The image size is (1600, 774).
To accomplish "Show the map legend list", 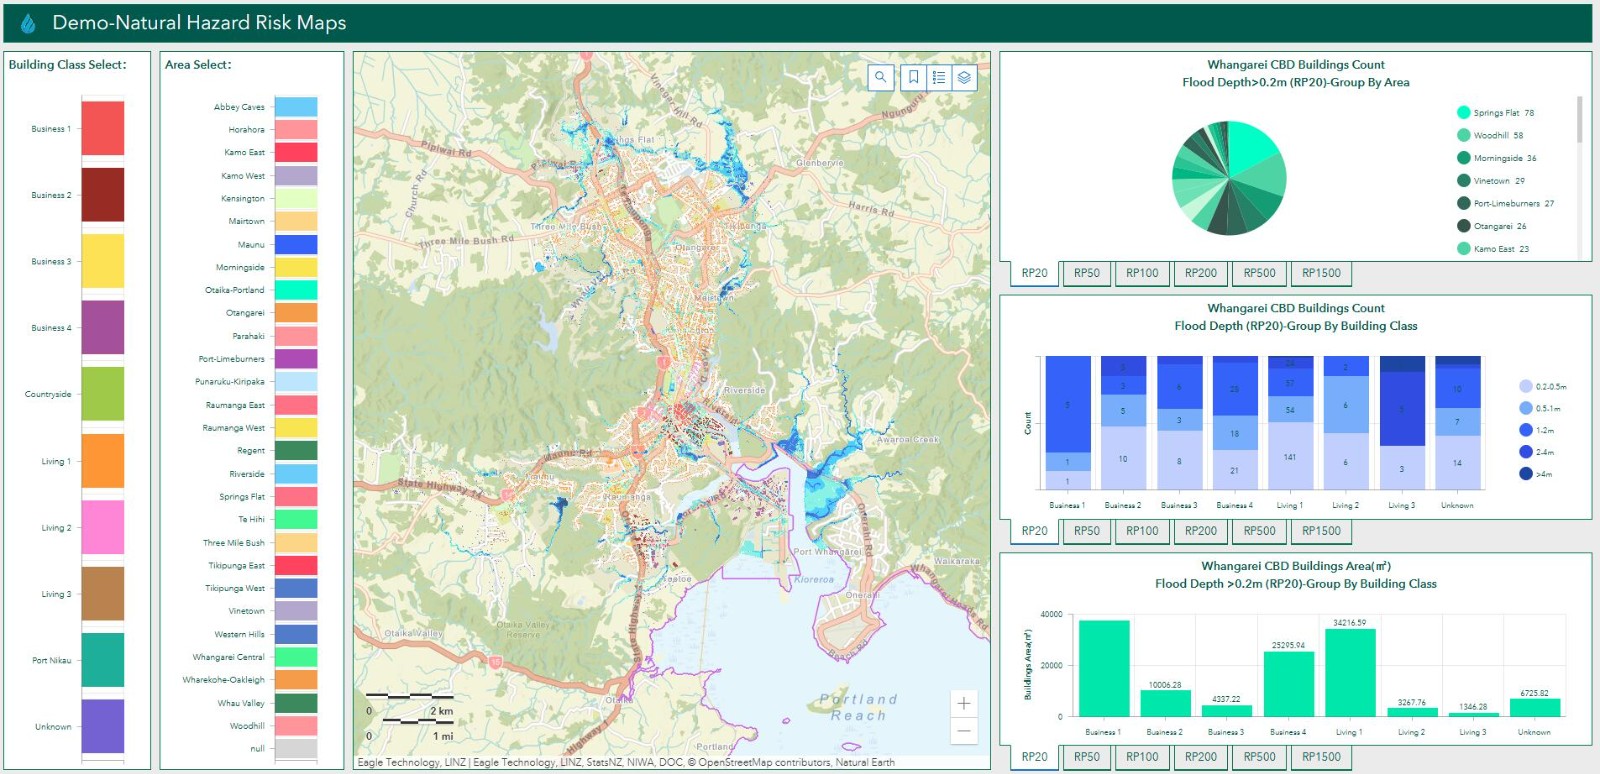I will click(x=939, y=77).
